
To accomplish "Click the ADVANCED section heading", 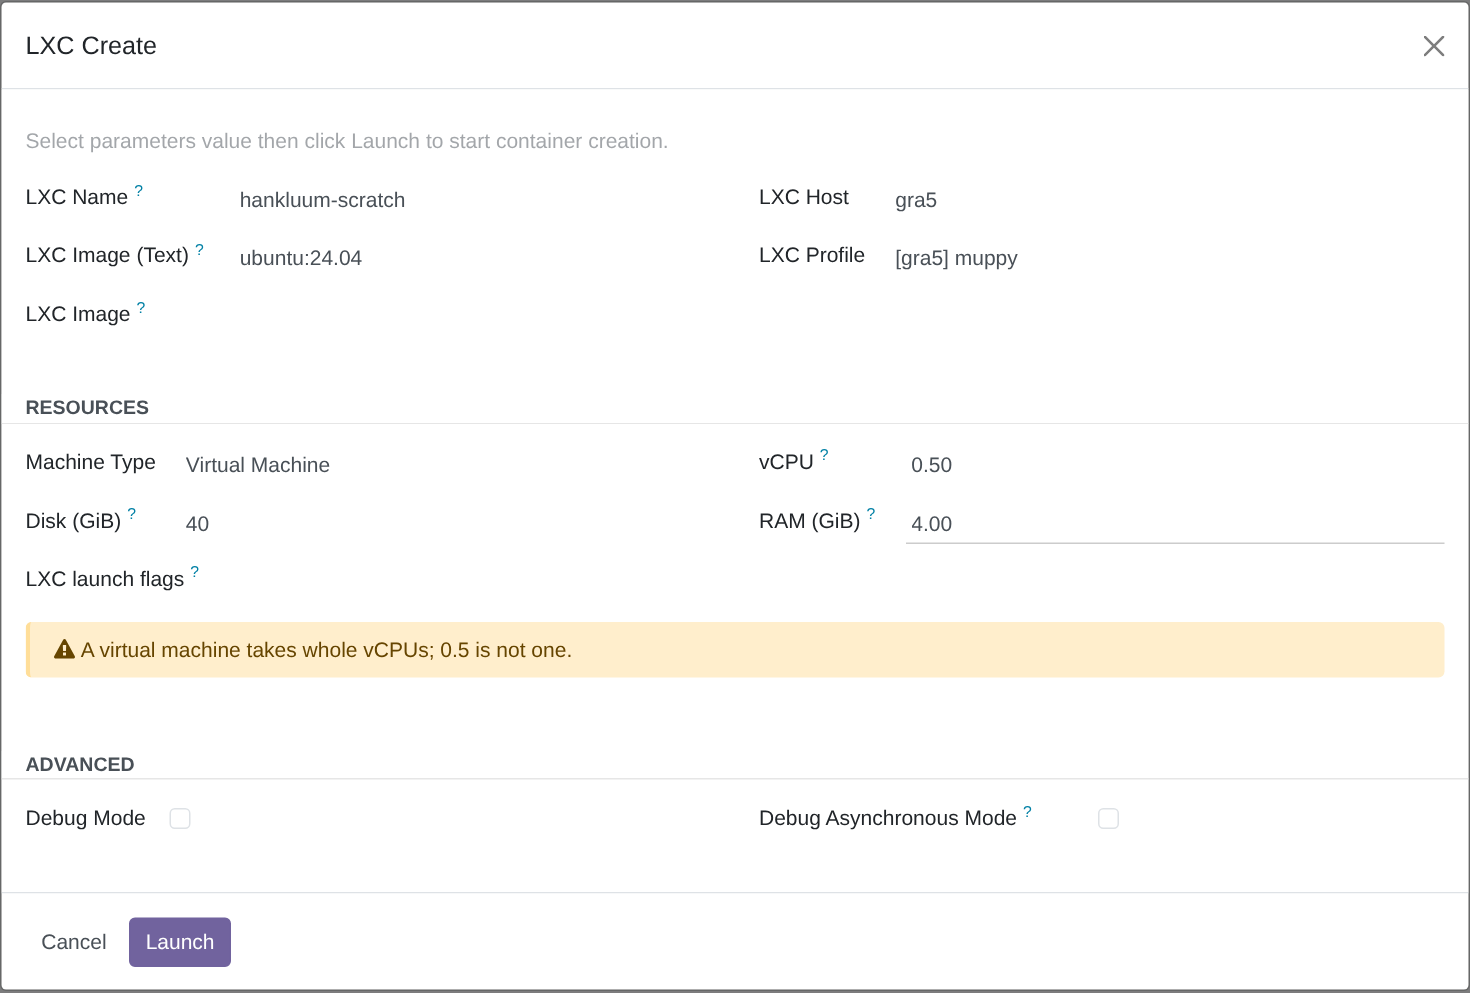I will pyautogui.click(x=80, y=764).
